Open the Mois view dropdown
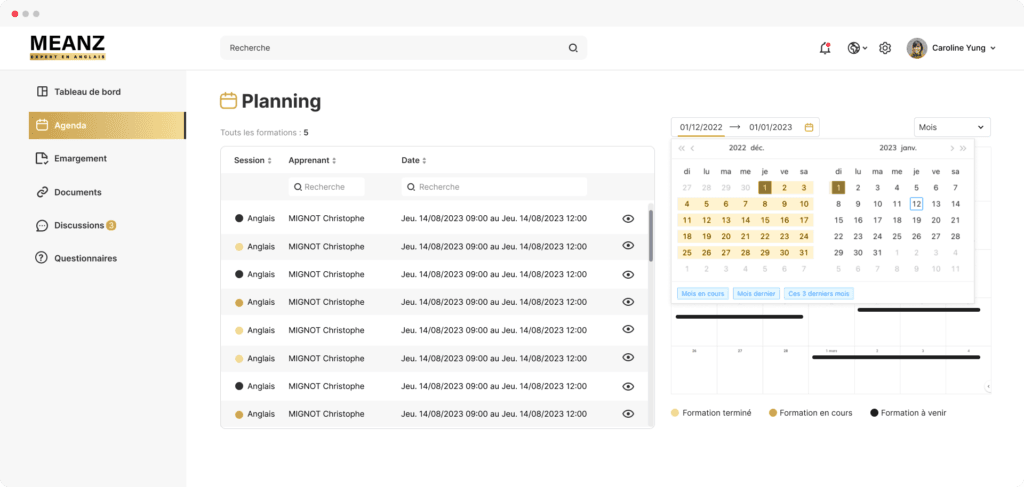 click(951, 127)
